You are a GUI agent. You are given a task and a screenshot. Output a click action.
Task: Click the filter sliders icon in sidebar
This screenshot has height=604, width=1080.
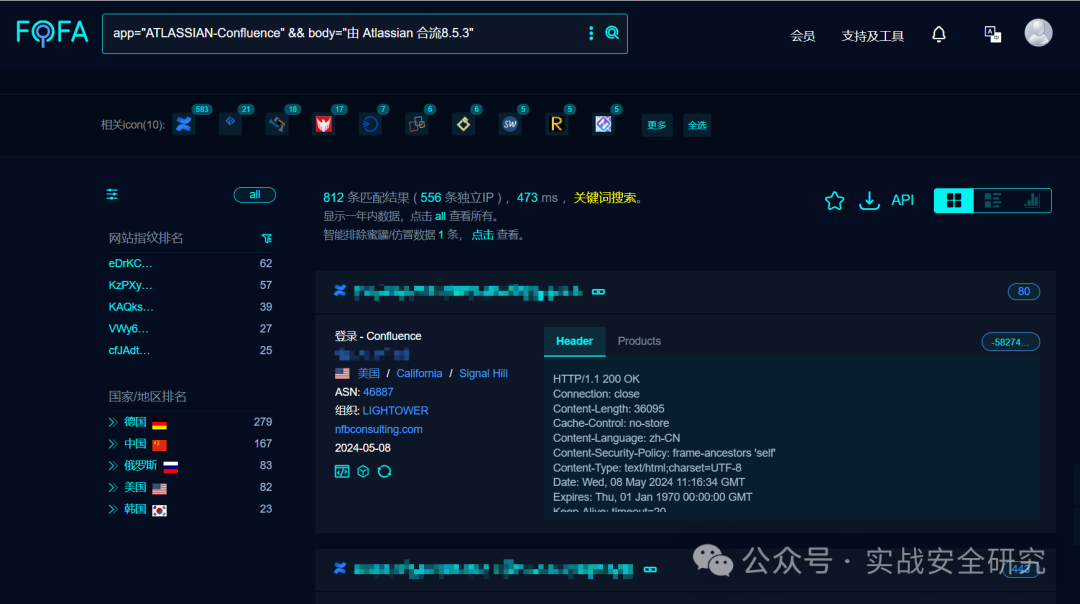112,194
